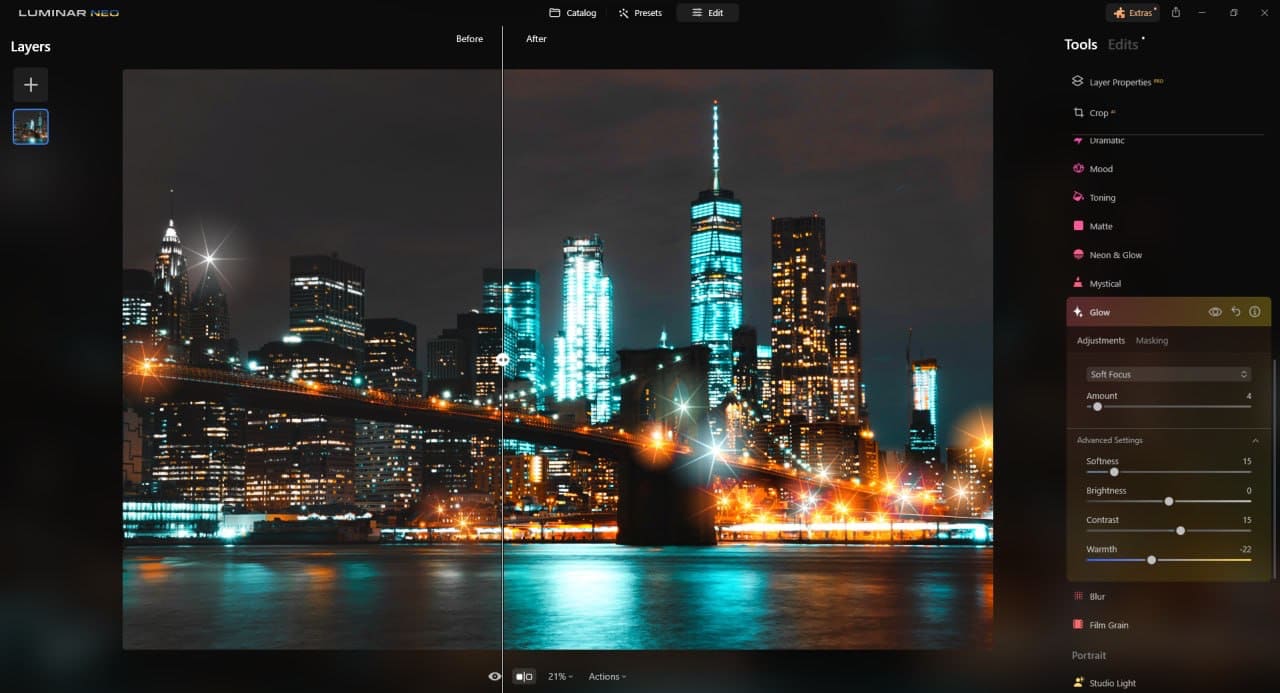Switch to the Masking tab
Screen dimensions: 1280x693
click(1151, 340)
